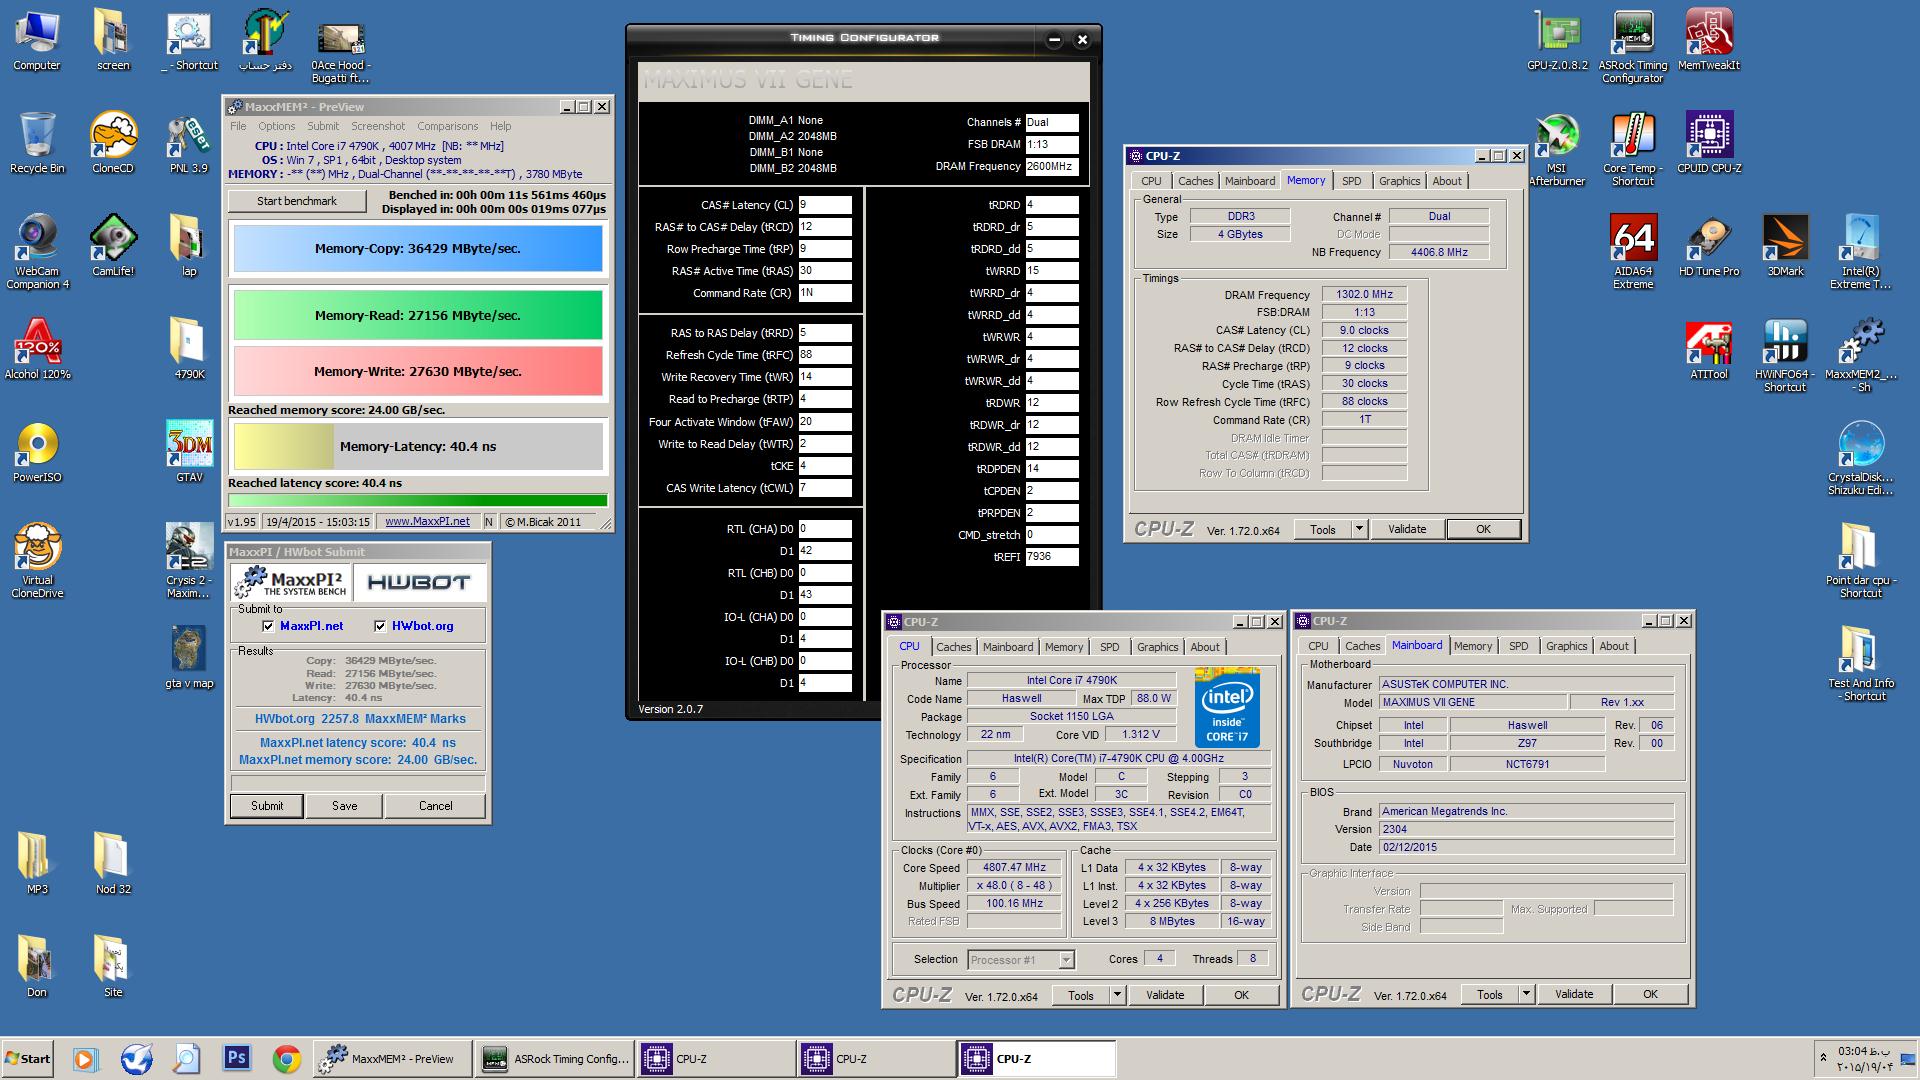Open the GPU-Z.0.8.2 desktop icon
The width and height of the screenshot is (1920, 1080).
tap(1557, 41)
